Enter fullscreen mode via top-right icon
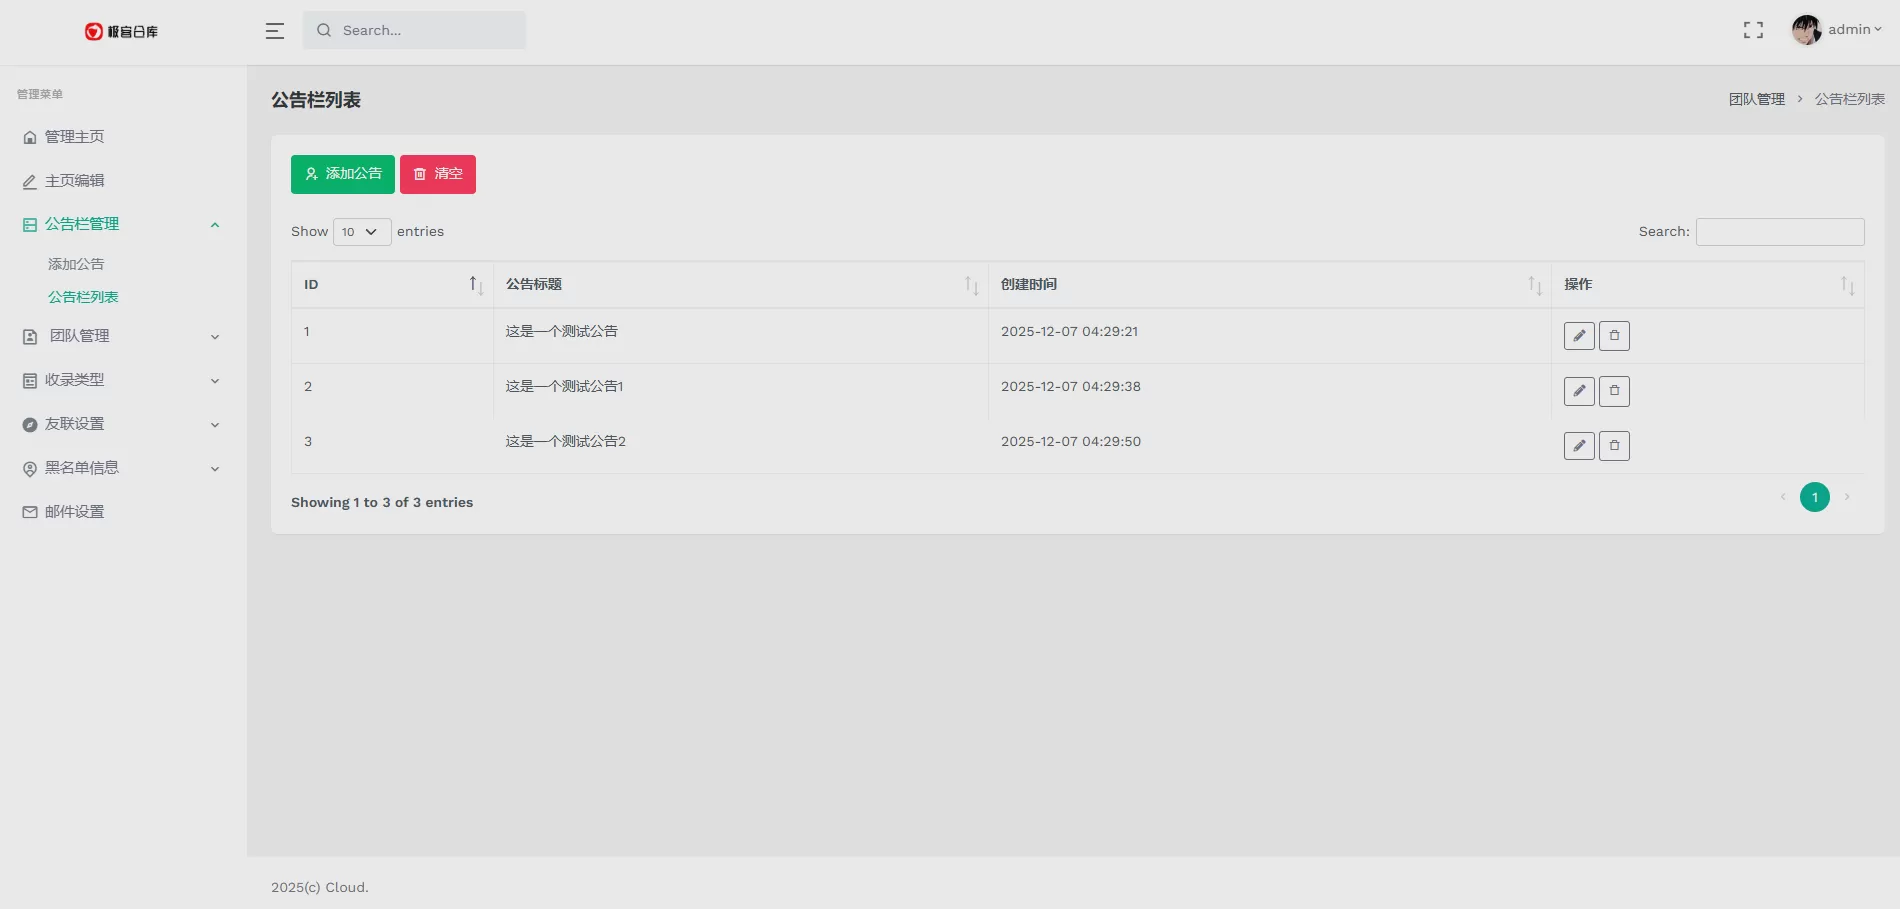This screenshot has width=1900, height=909. (x=1753, y=31)
